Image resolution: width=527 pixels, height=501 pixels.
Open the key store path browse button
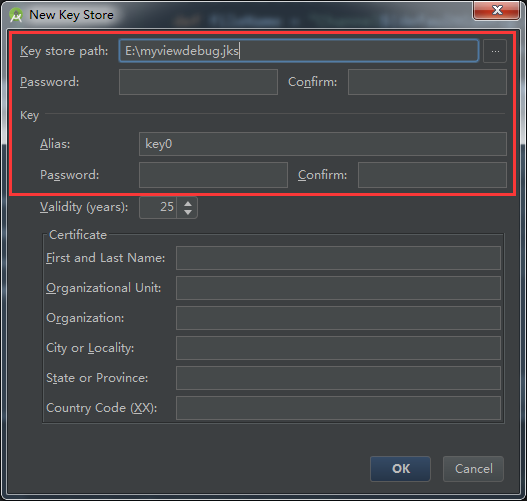pos(495,51)
